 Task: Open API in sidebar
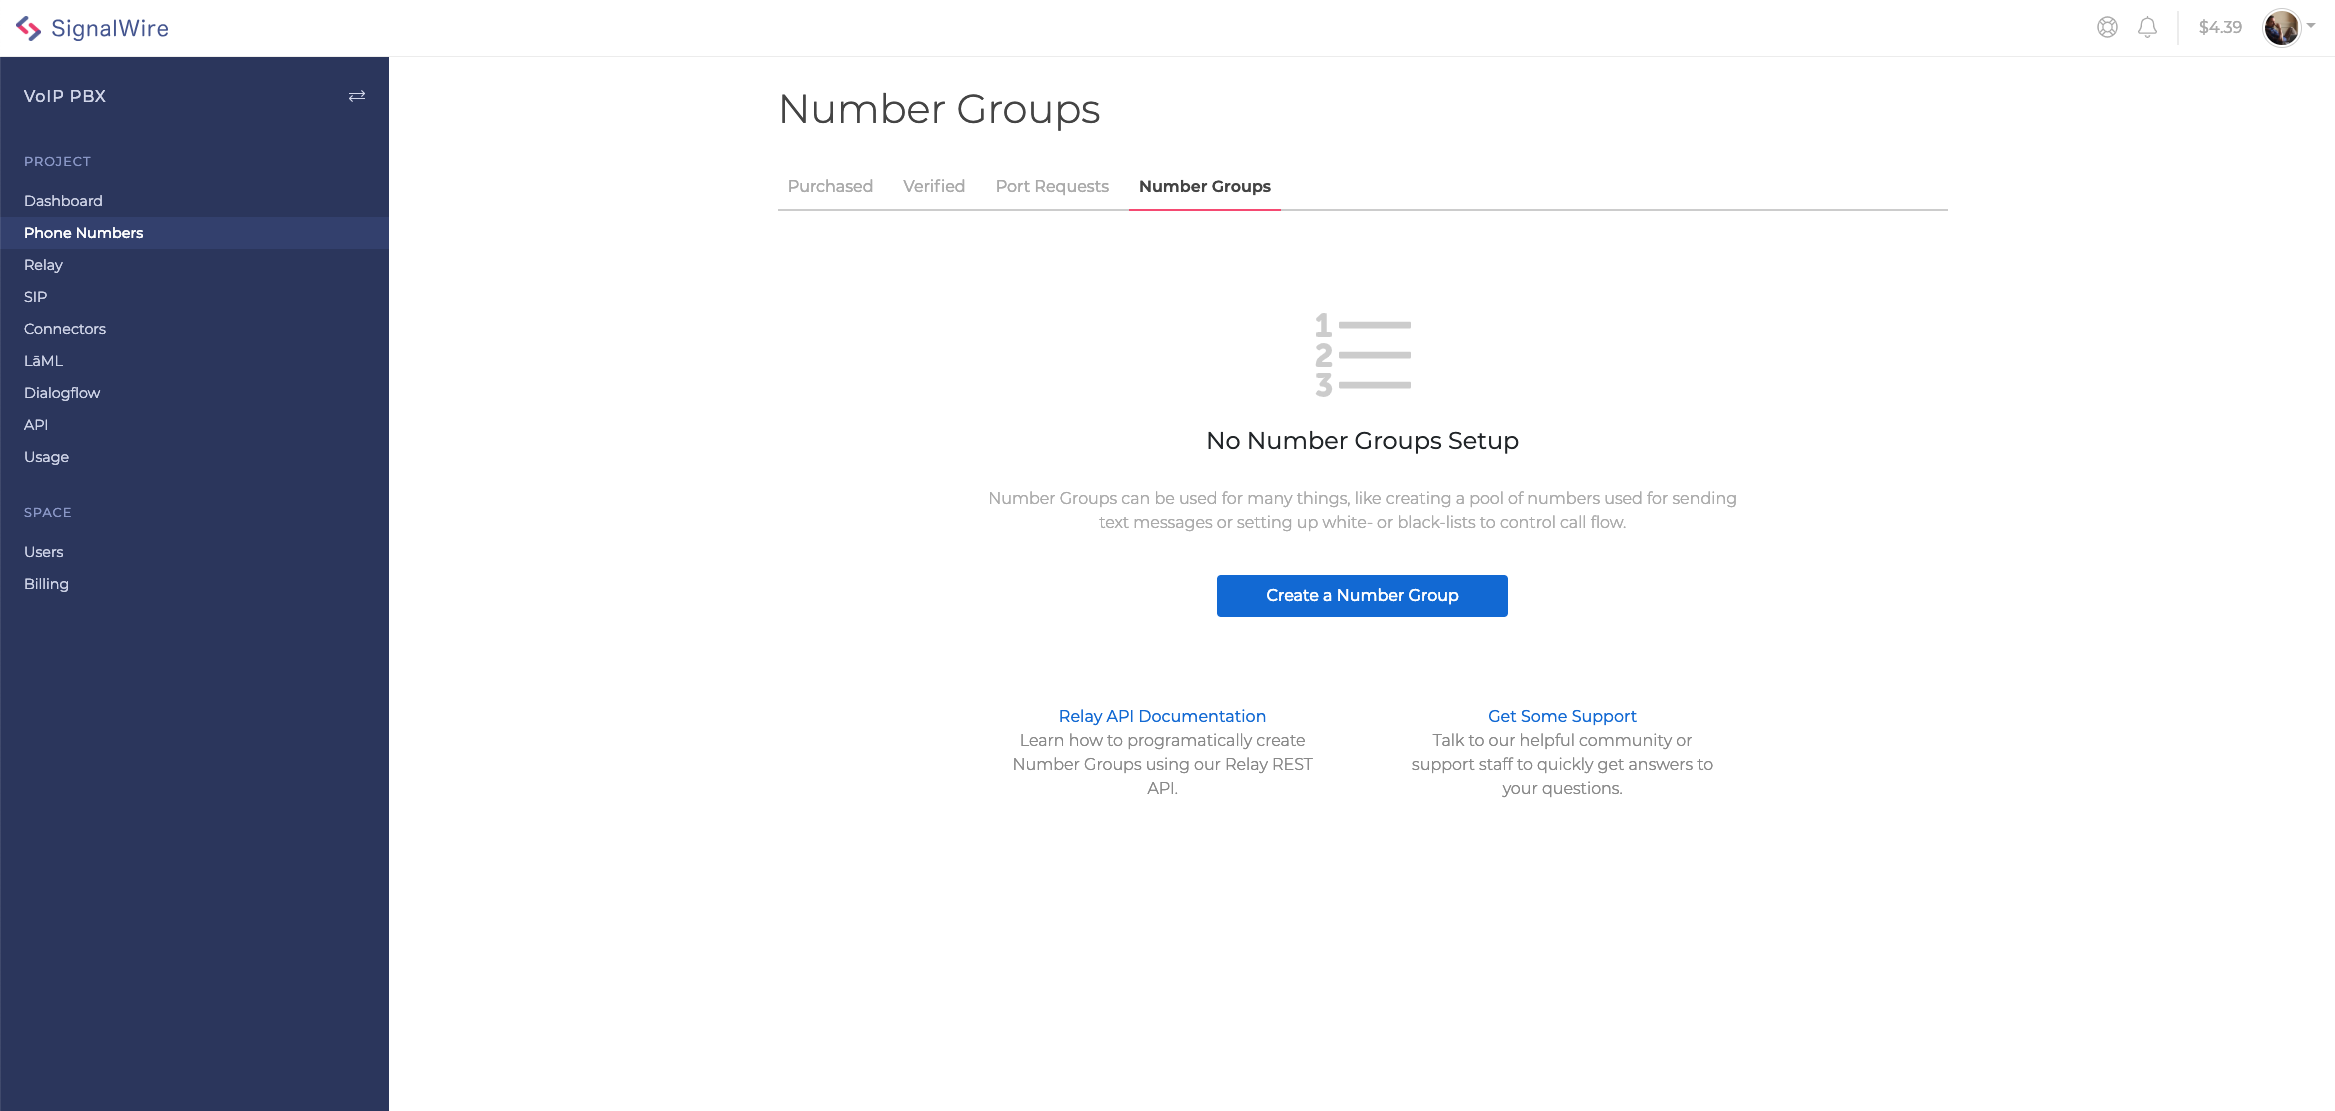(x=36, y=425)
